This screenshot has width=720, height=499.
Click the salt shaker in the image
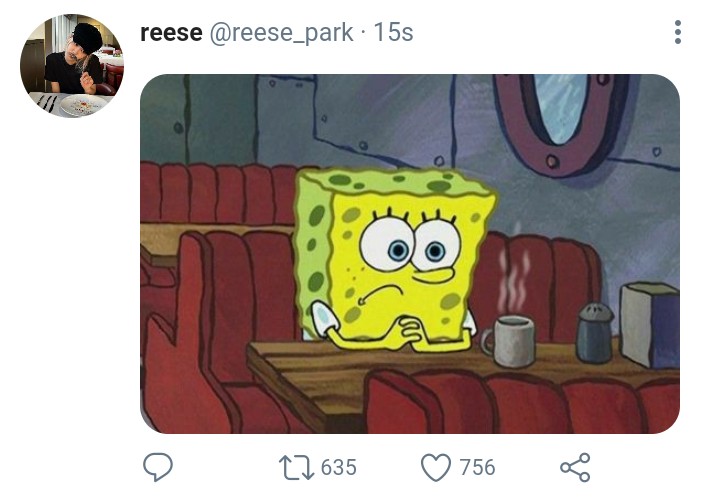595,333
